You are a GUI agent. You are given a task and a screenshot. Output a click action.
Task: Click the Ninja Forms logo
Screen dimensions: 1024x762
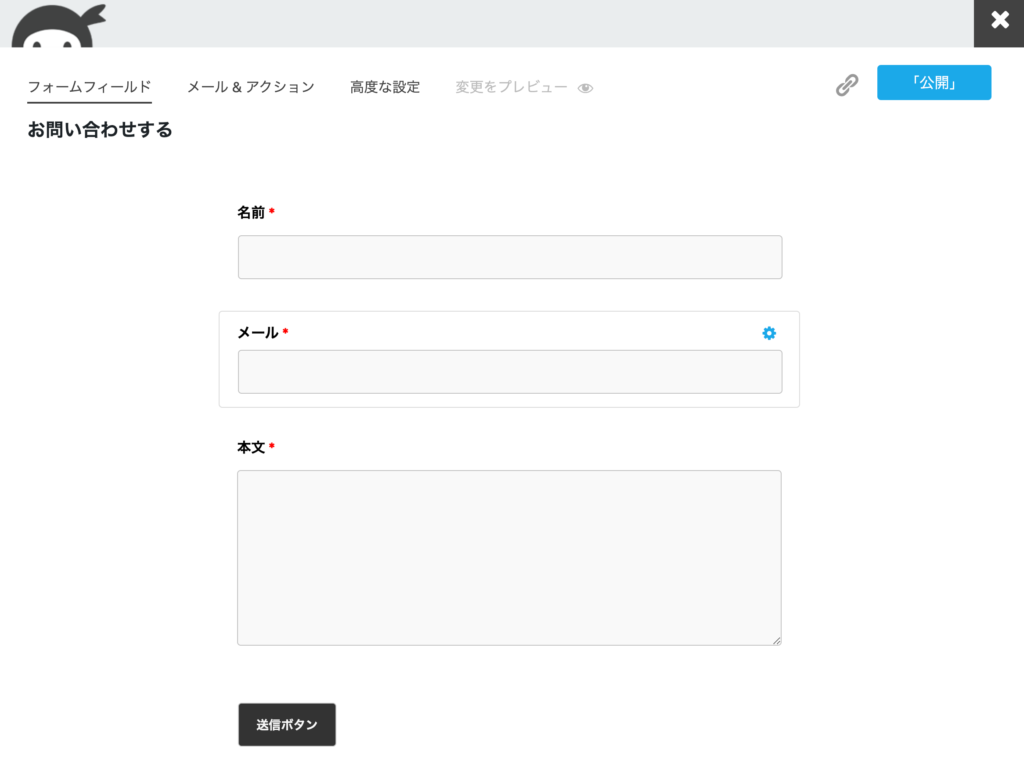click(57, 26)
